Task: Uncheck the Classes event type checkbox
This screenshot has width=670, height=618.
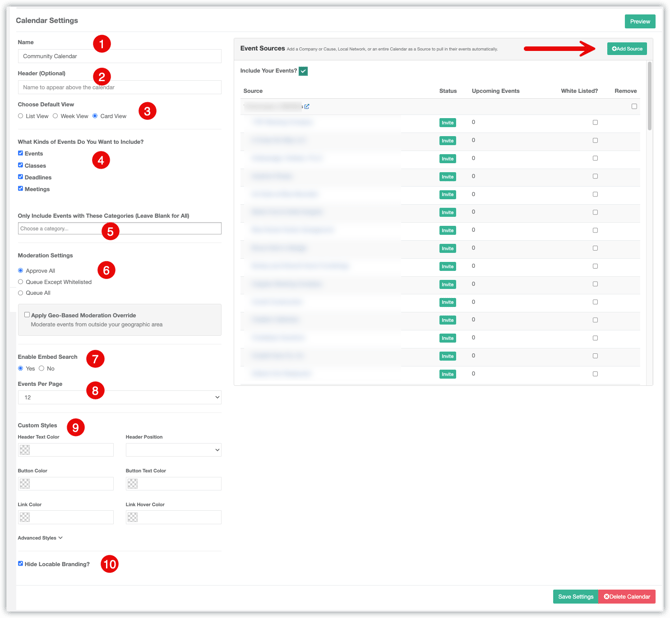Action: 20,165
